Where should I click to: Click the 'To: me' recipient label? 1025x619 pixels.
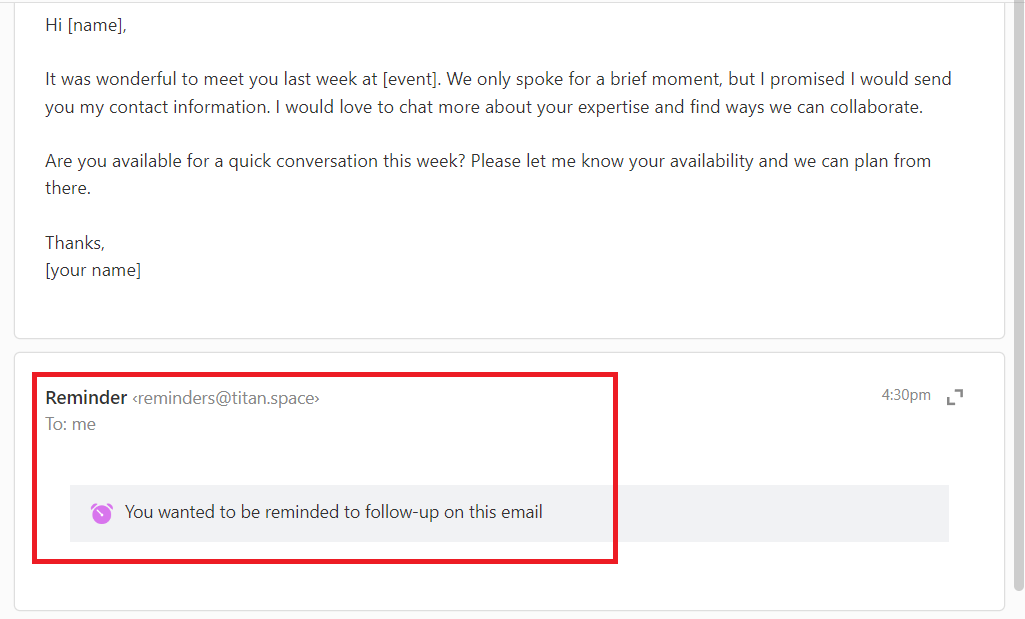click(70, 424)
